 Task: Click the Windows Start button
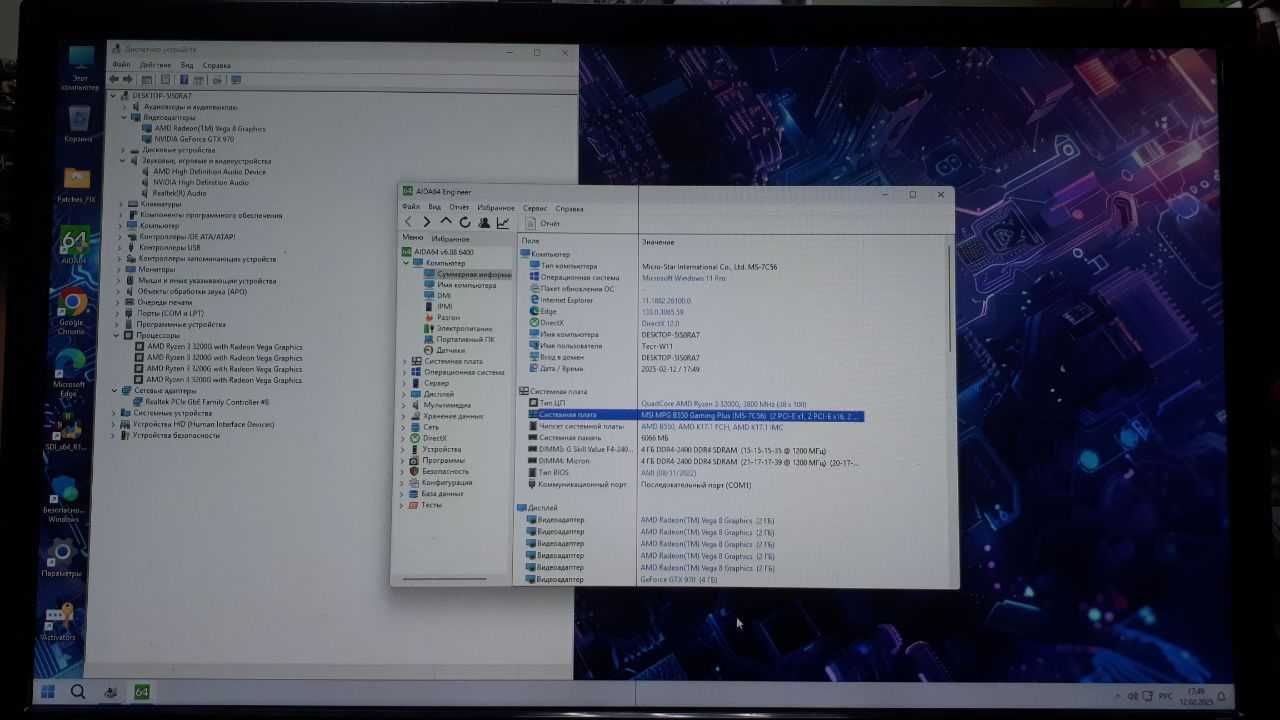click(x=46, y=691)
